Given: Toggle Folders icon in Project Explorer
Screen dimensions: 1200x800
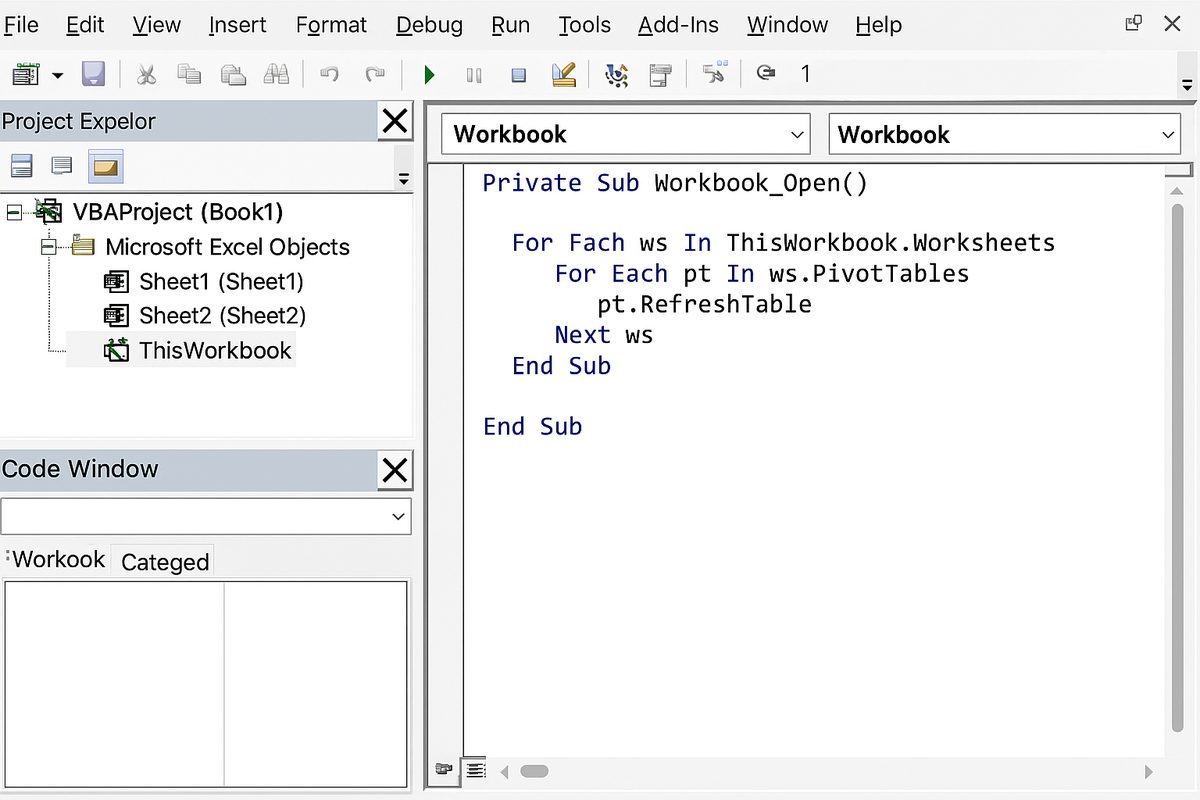Looking at the screenshot, I should click(105, 166).
